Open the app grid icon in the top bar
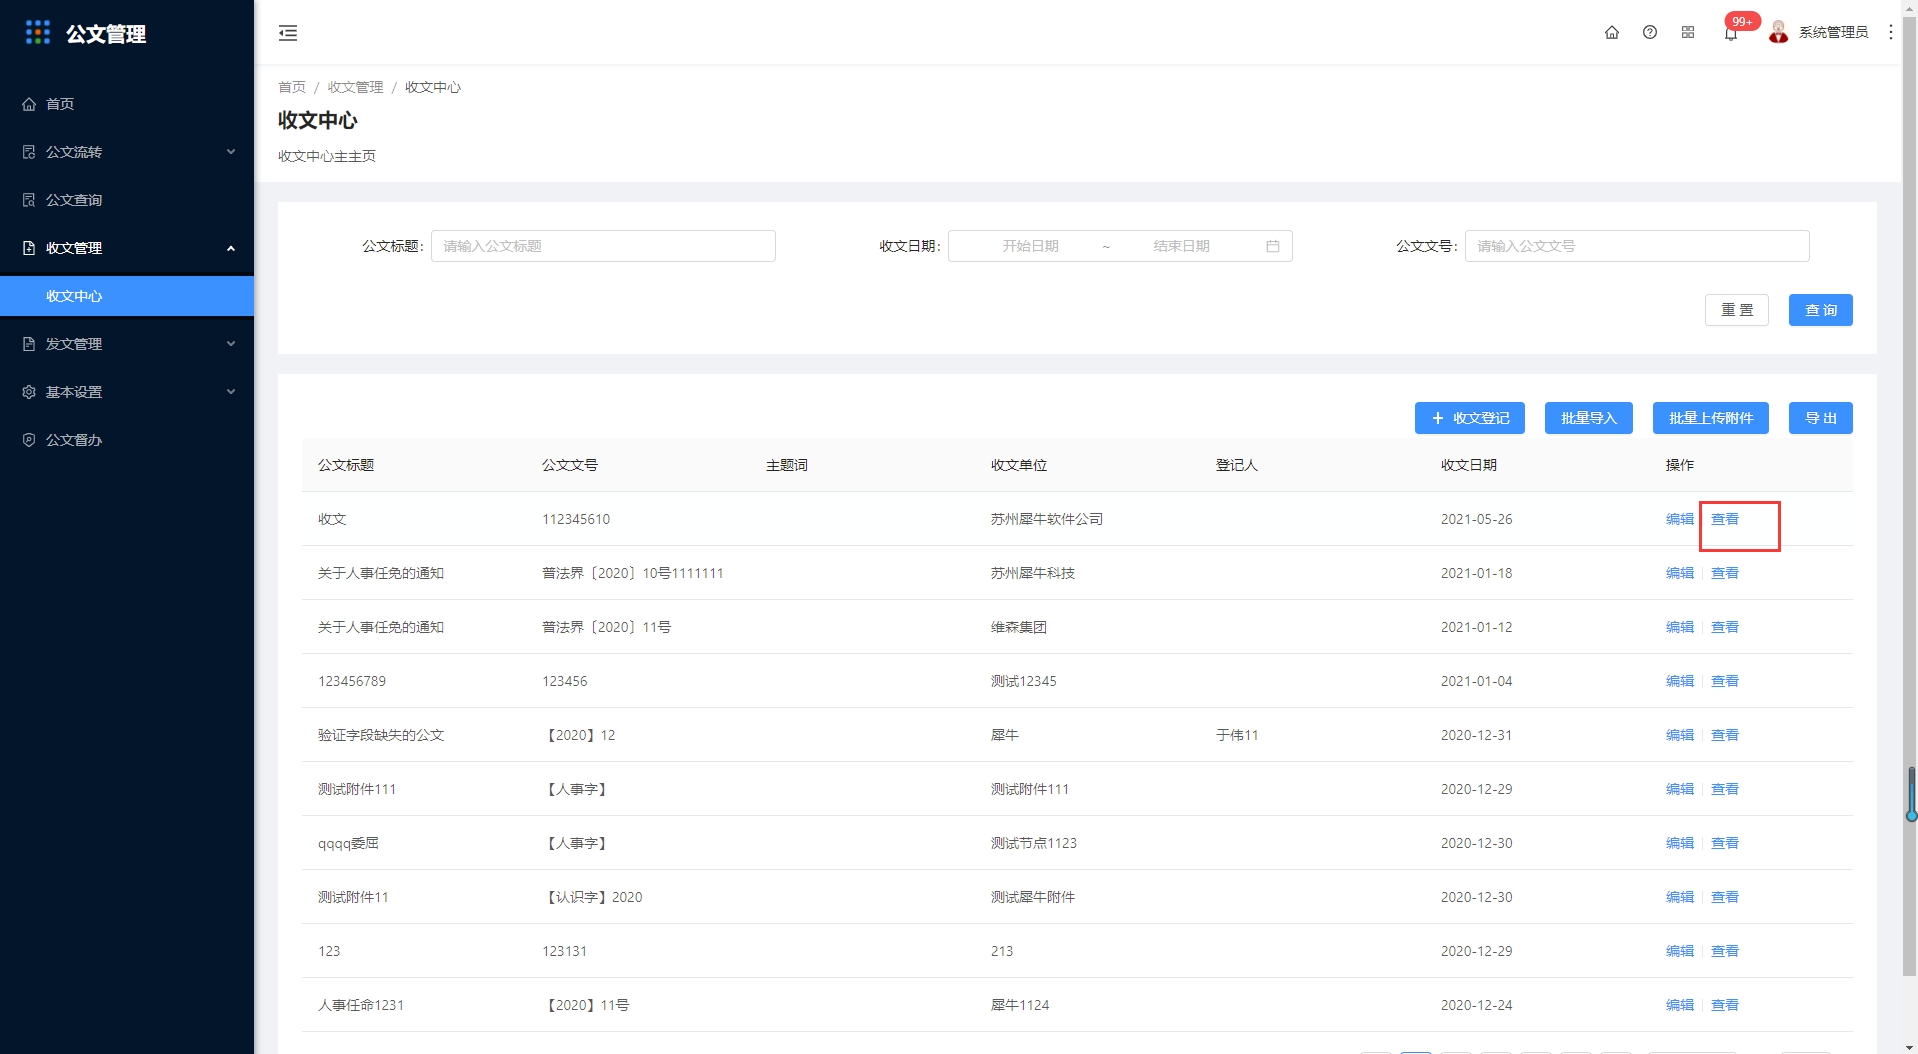Image resolution: width=1918 pixels, height=1054 pixels. [1688, 32]
